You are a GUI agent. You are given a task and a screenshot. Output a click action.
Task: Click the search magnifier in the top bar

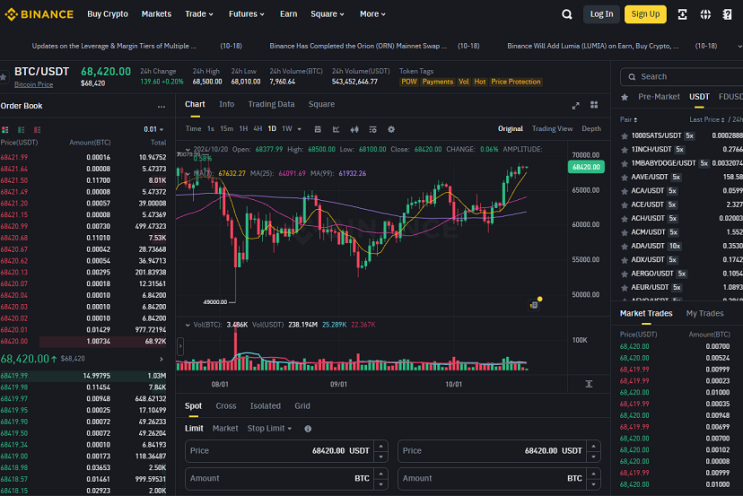tap(567, 14)
